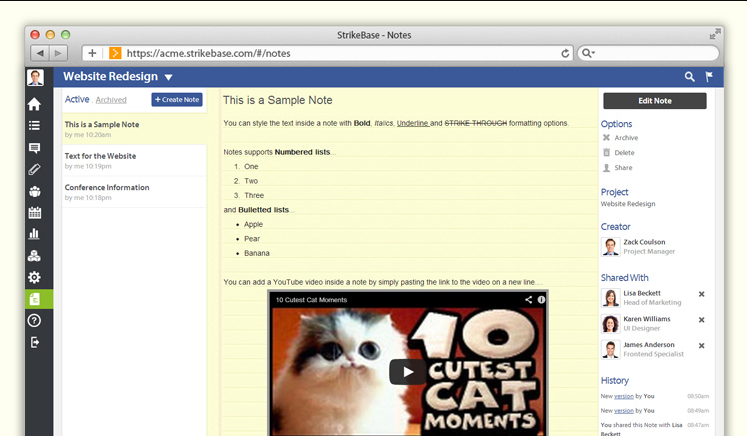Click the search magnifier in header

click(689, 77)
